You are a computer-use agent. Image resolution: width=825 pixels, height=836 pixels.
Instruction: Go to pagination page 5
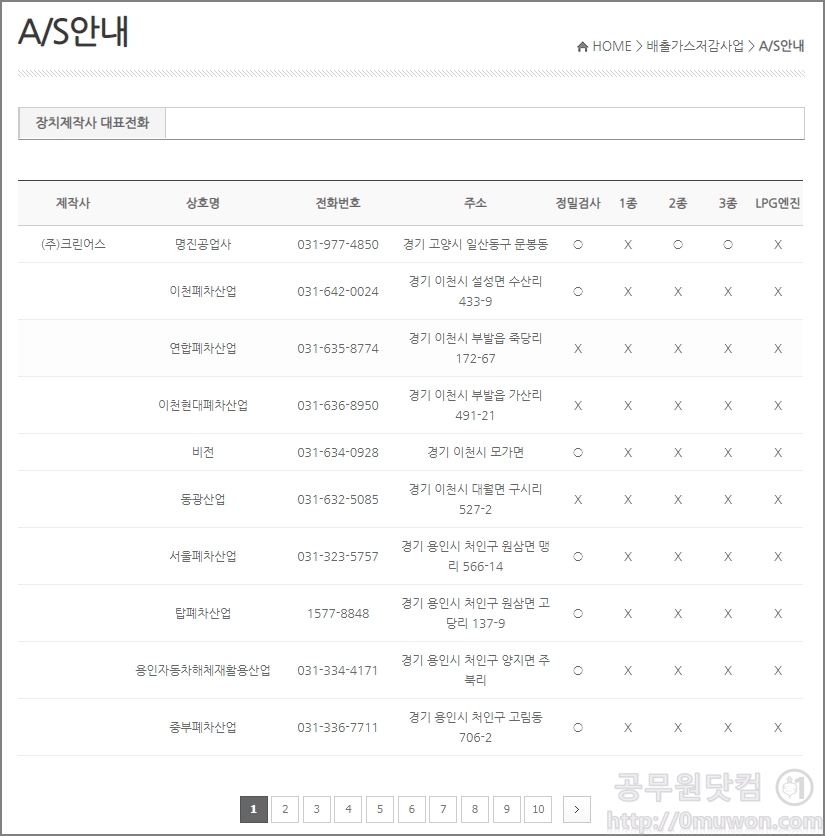(x=380, y=809)
